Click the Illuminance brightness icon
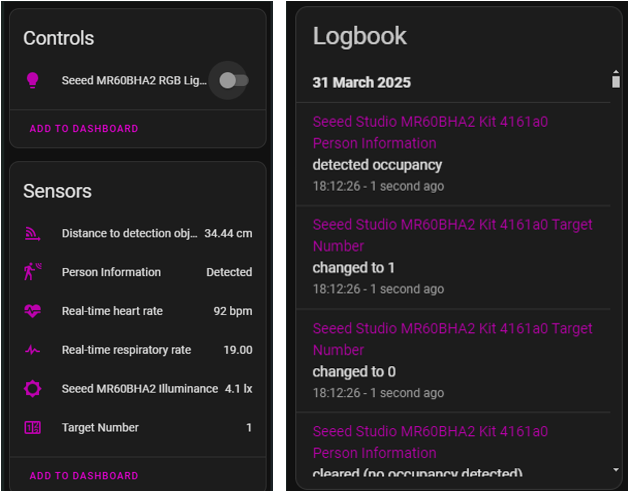Viewport: 628px width, 491px height. point(32,388)
